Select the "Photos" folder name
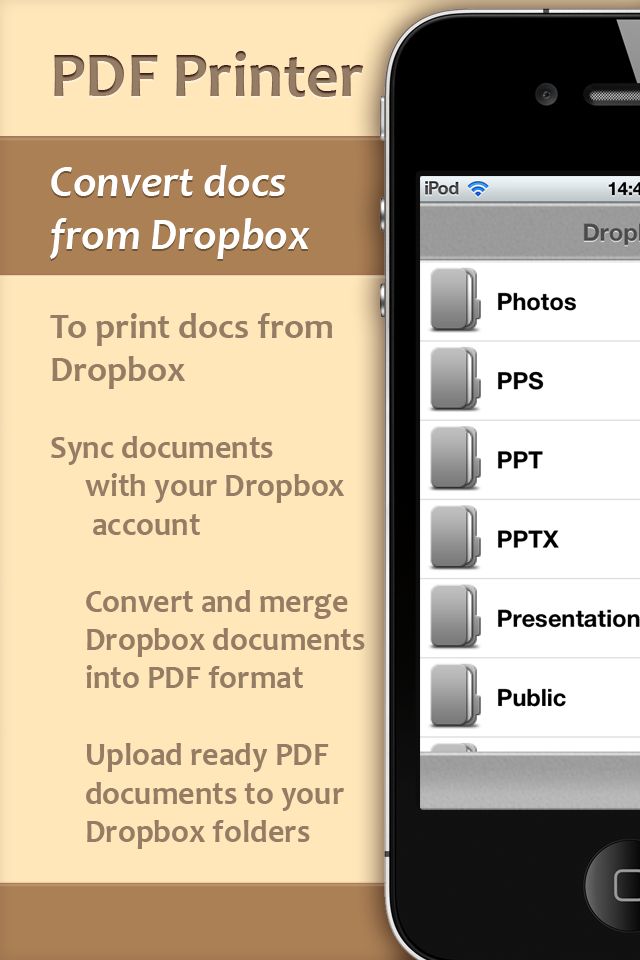This screenshot has height=960, width=640. click(536, 302)
